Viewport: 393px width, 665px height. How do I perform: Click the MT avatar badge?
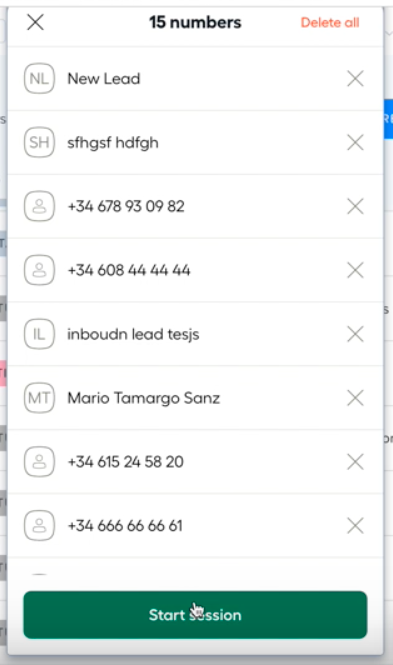point(39,398)
